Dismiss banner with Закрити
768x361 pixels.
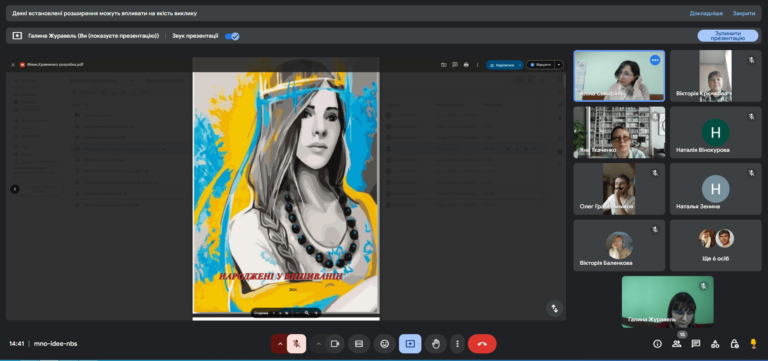pos(744,13)
